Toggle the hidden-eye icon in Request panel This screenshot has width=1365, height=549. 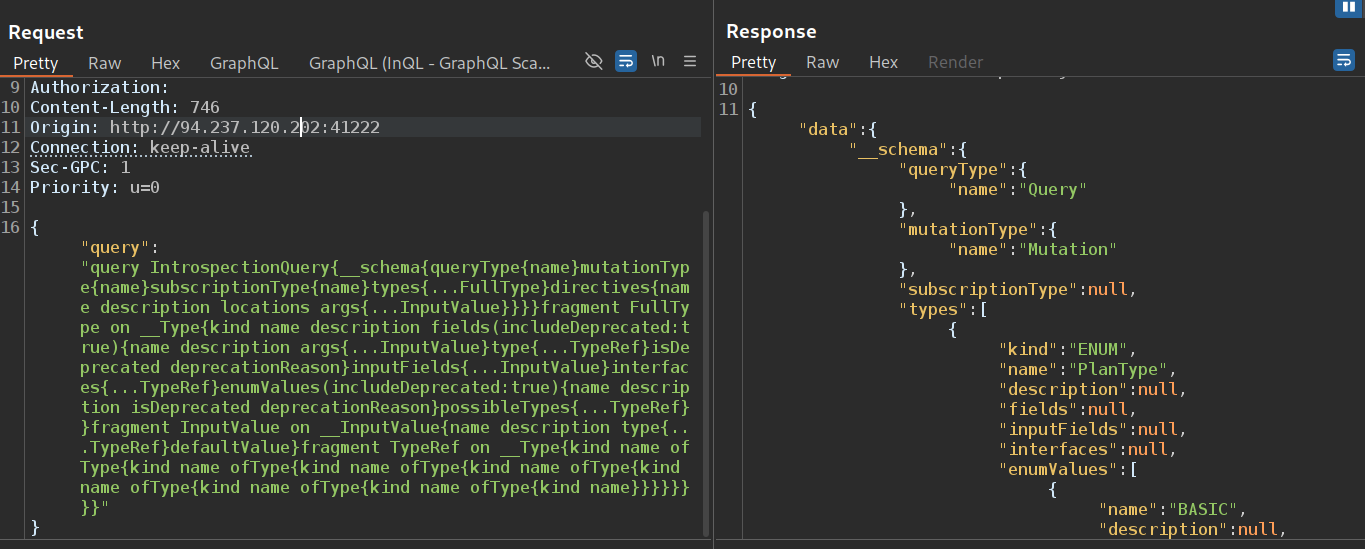point(594,62)
